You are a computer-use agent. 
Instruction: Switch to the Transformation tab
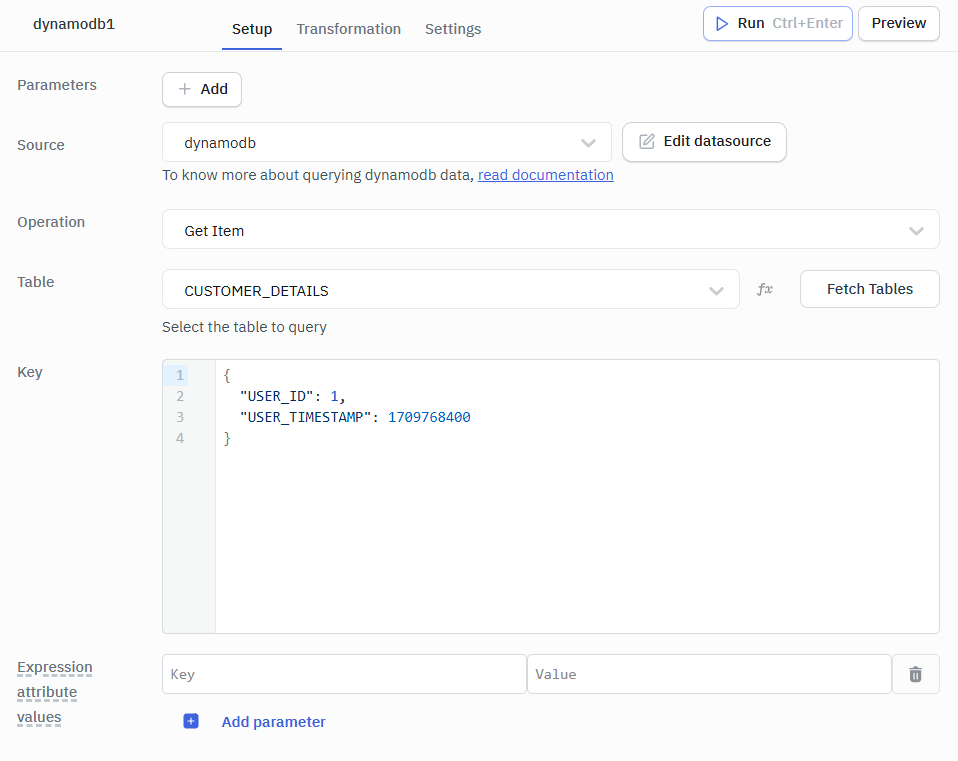(x=348, y=29)
